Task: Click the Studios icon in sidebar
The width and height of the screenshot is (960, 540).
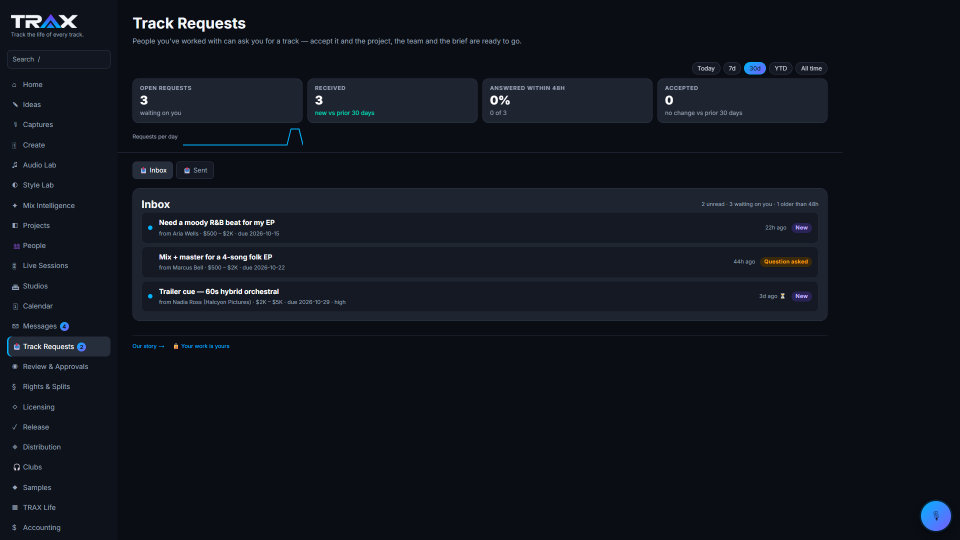Action: pyautogui.click(x=15, y=286)
